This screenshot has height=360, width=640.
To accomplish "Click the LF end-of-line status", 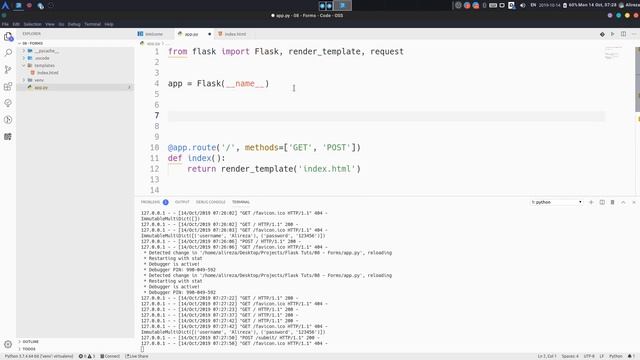I will tap(602, 356).
